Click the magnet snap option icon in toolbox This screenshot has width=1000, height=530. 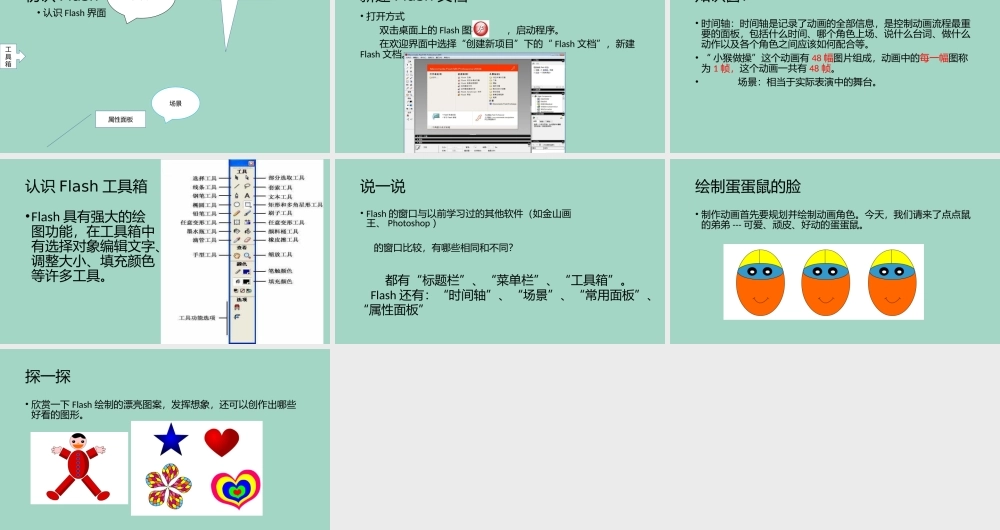coord(237,307)
